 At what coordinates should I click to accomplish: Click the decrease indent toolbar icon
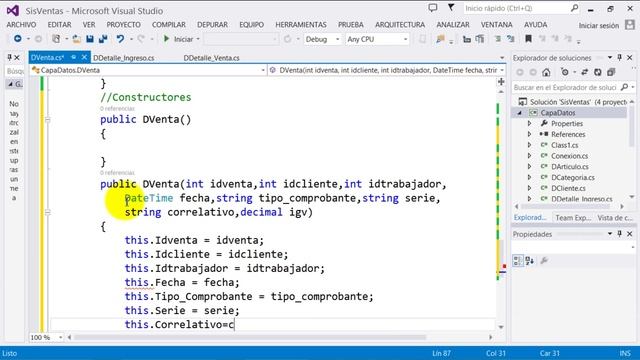coord(467,39)
